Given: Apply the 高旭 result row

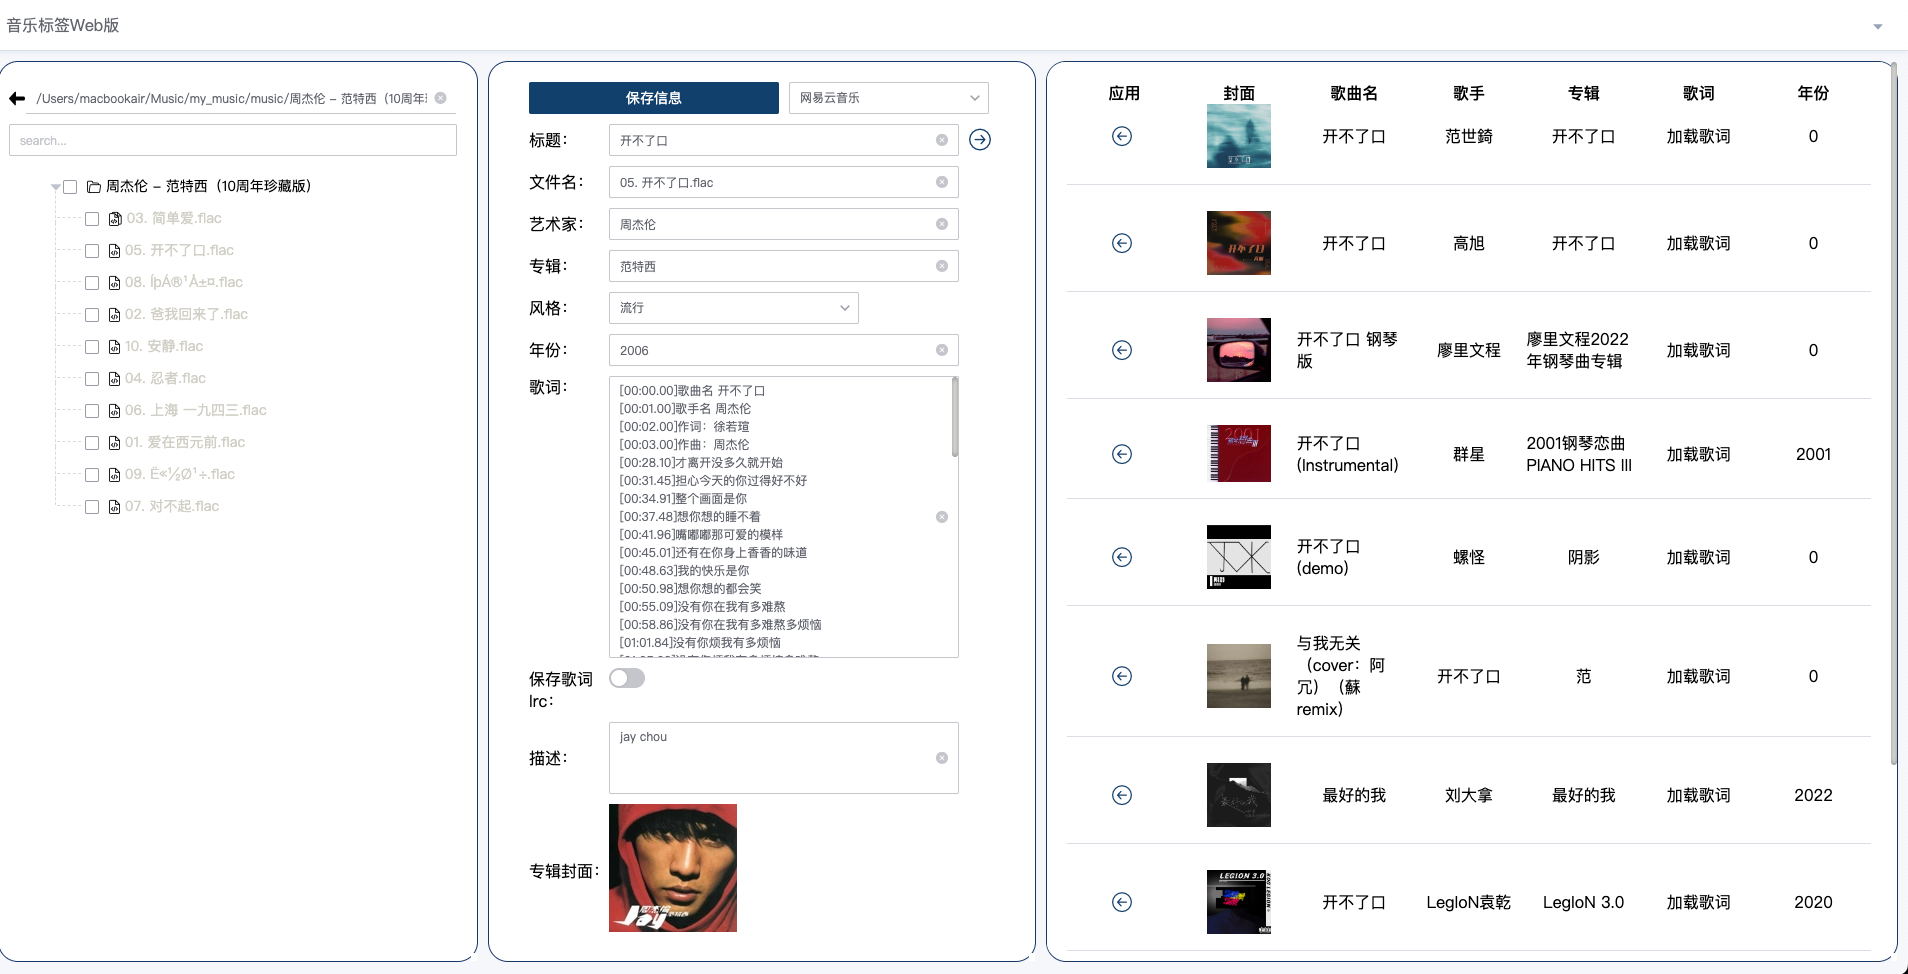Looking at the screenshot, I should (1122, 243).
